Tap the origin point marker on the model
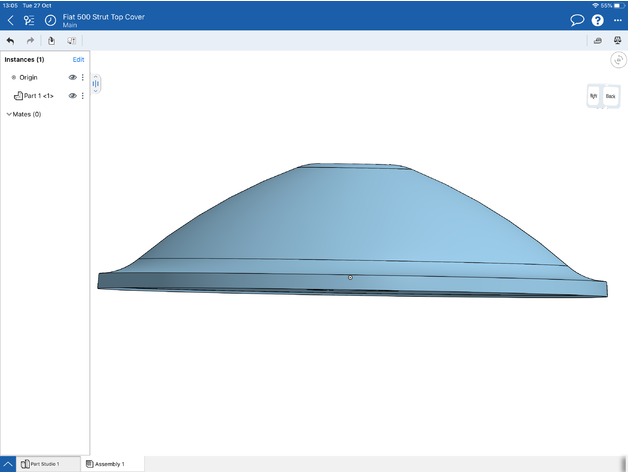The height and width of the screenshot is (472, 628). point(350,277)
